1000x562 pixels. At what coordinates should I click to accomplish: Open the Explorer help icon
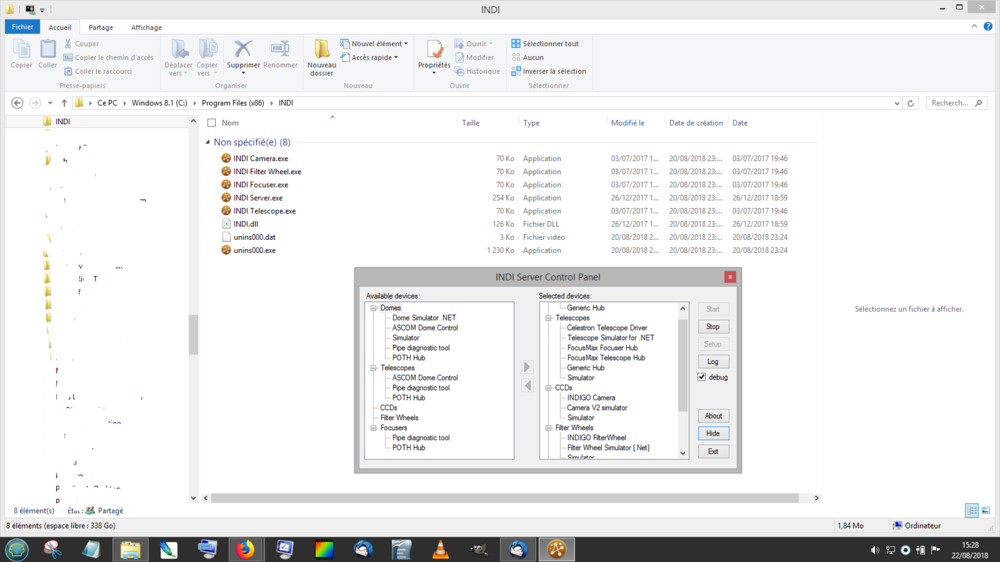tap(988, 26)
